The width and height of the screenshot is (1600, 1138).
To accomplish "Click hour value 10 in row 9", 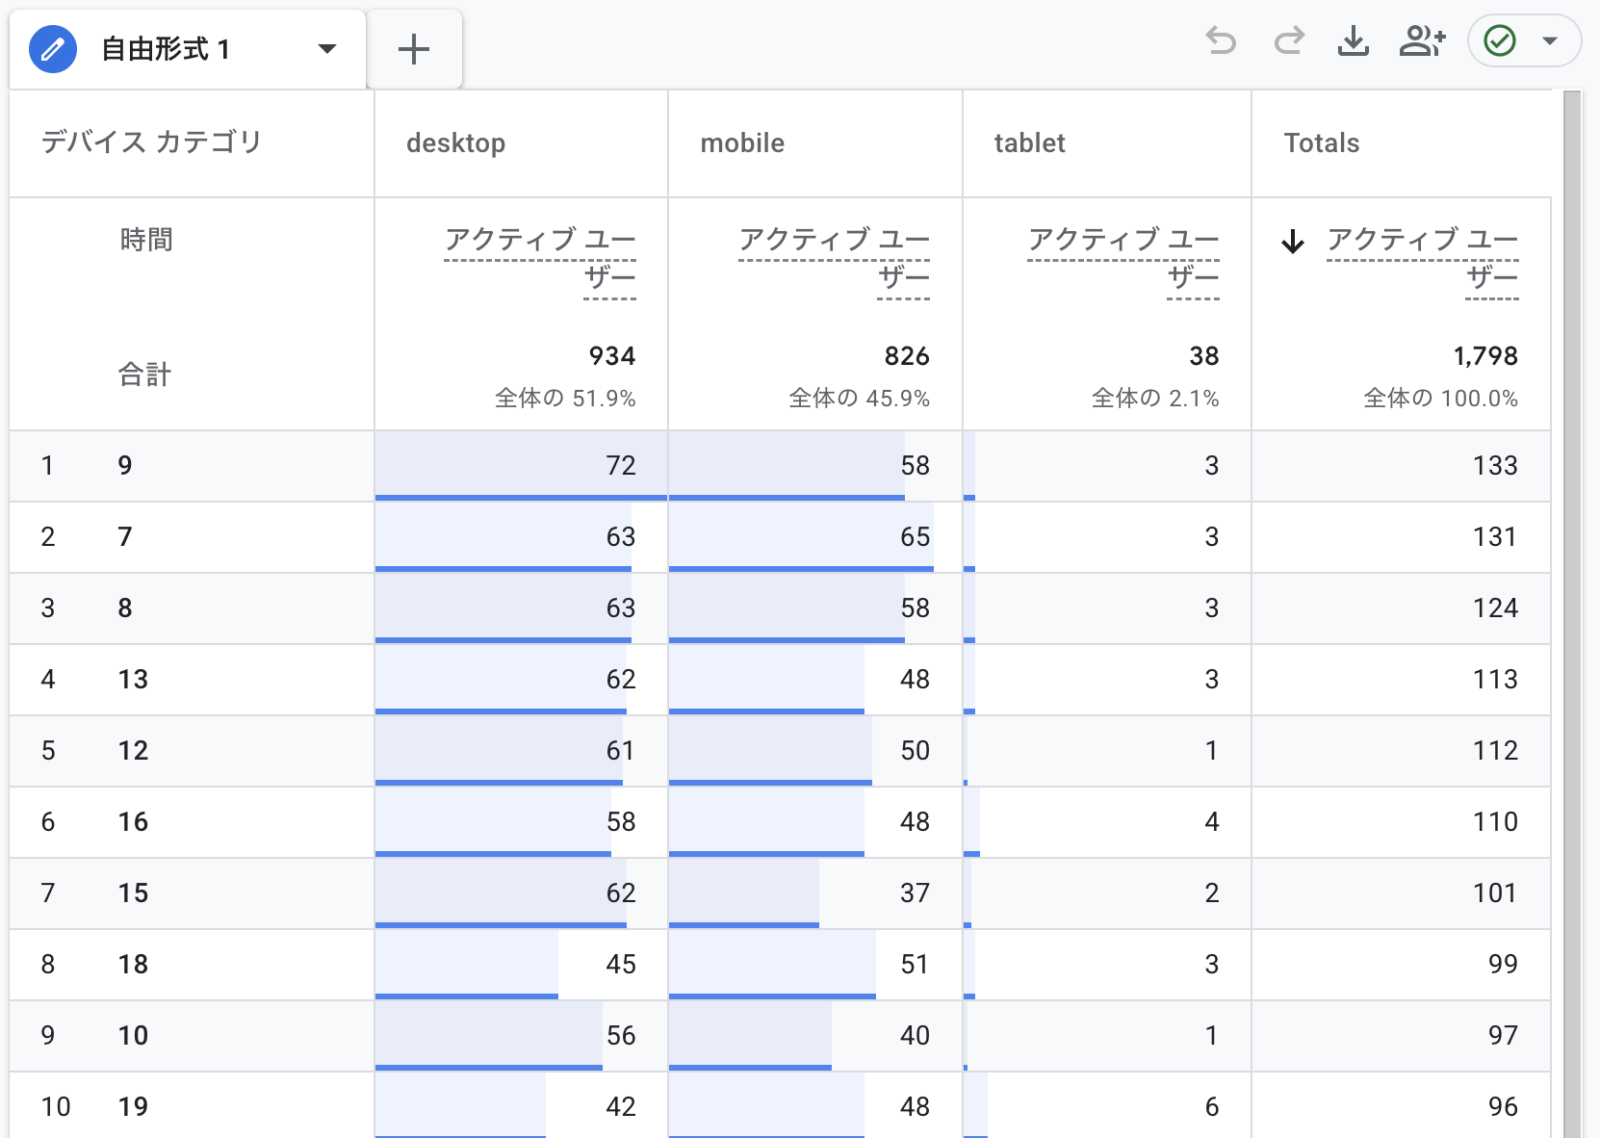I will point(133,1035).
